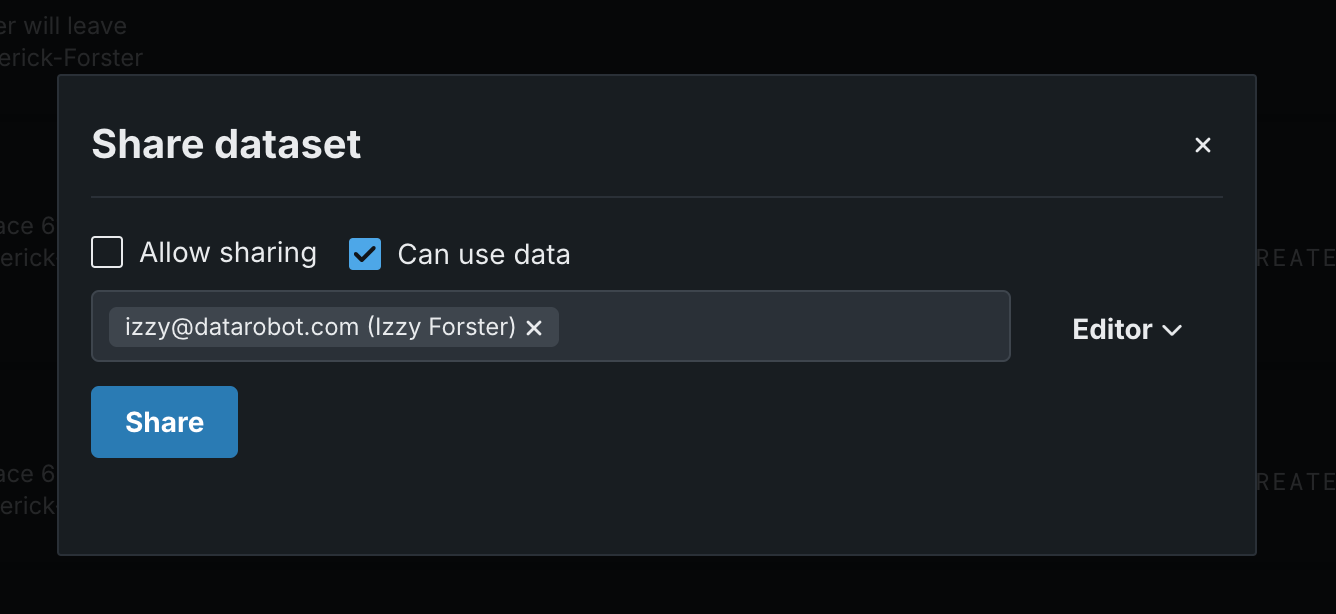The height and width of the screenshot is (614, 1336).
Task: Click the Allow sharing label text
Action: click(x=227, y=253)
